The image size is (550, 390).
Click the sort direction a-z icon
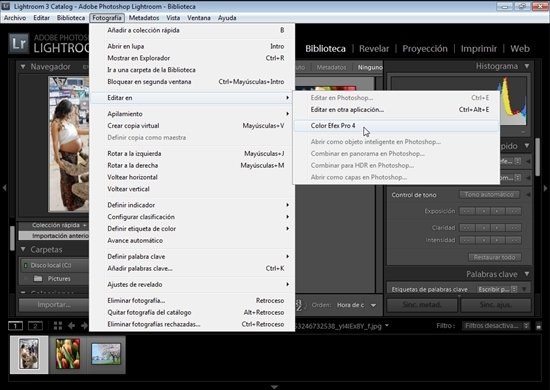click(299, 305)
